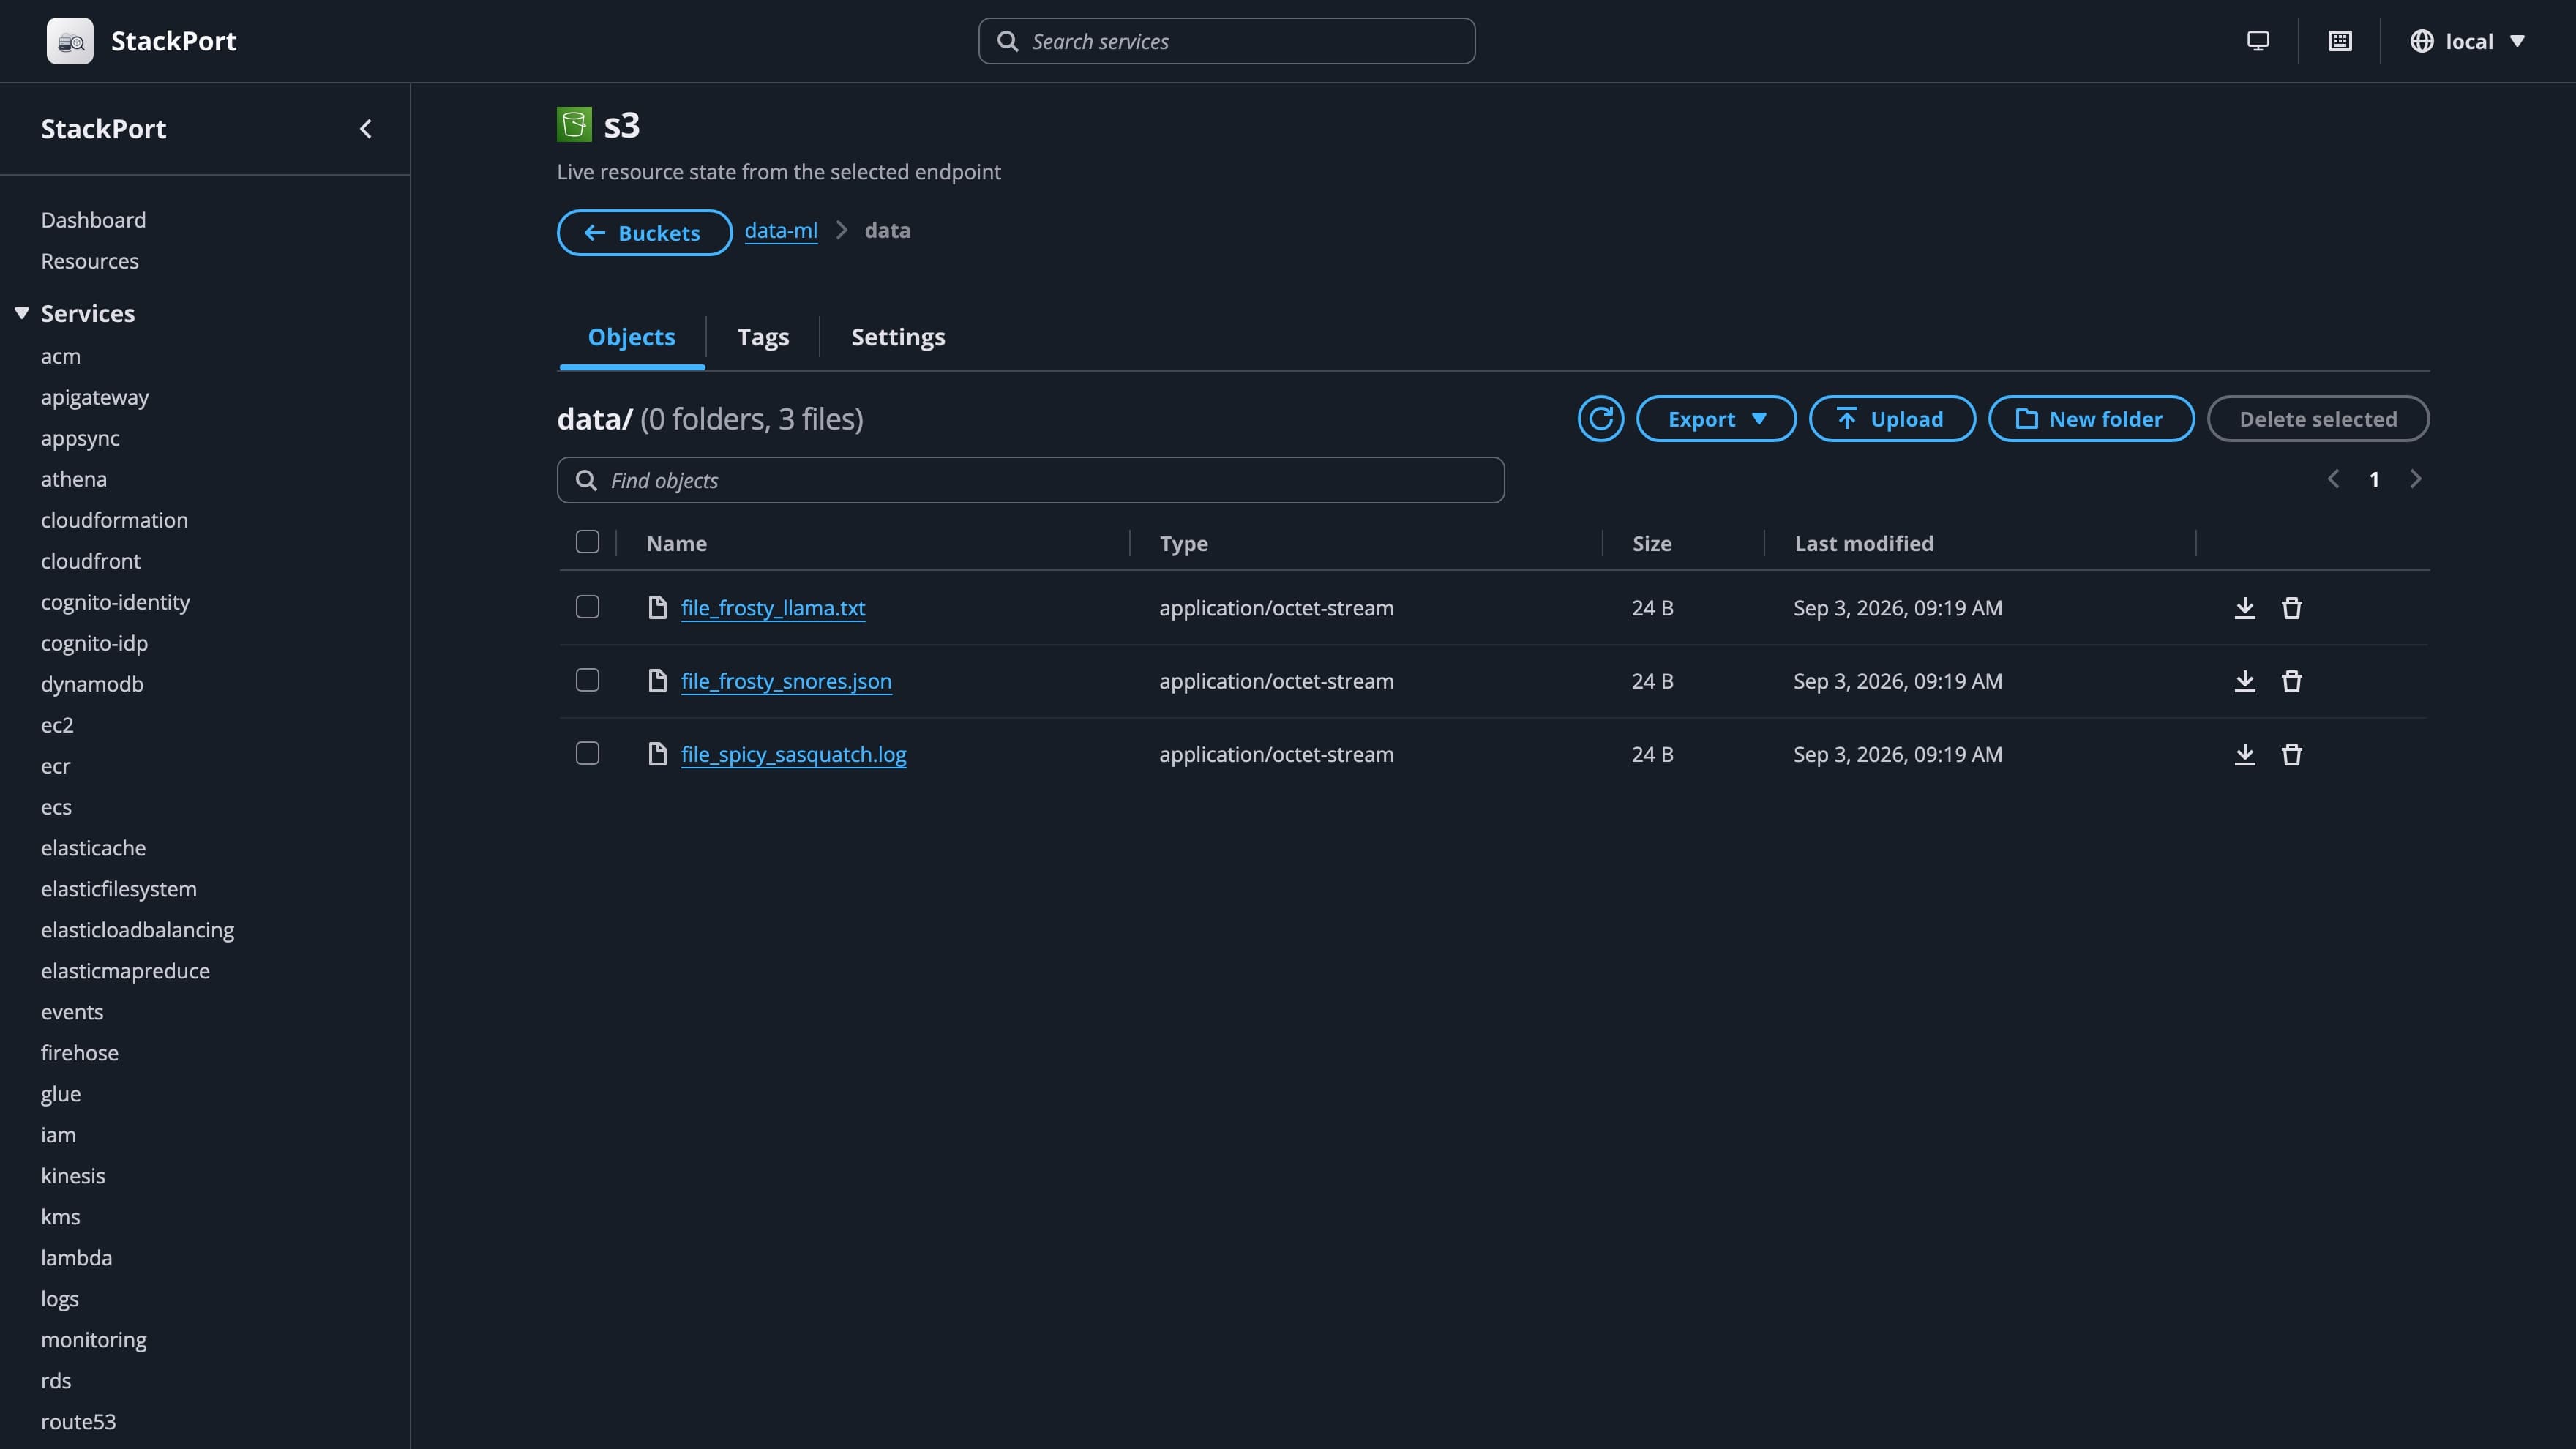Delete file_frosty_llama.txt using the trash icon
Viewport: 2576px width, 1449px height.
click(2292, 608)
